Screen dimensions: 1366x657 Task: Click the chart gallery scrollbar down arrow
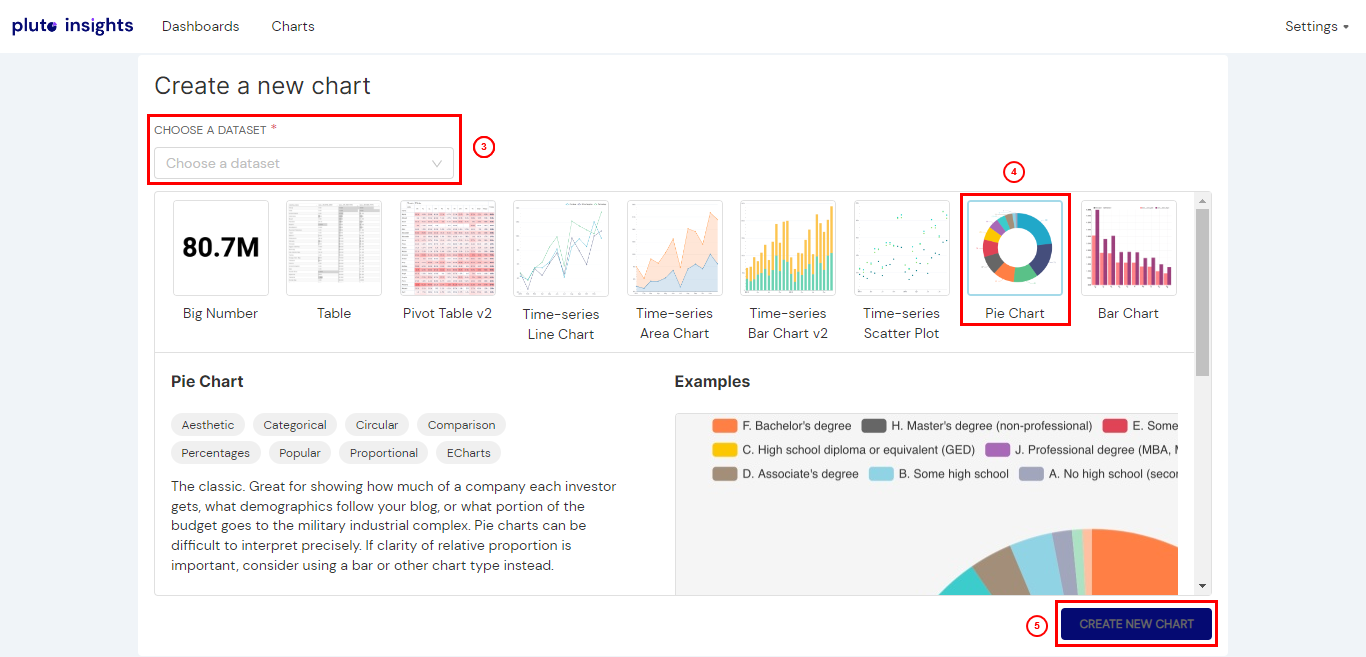tap(1203, 586)
